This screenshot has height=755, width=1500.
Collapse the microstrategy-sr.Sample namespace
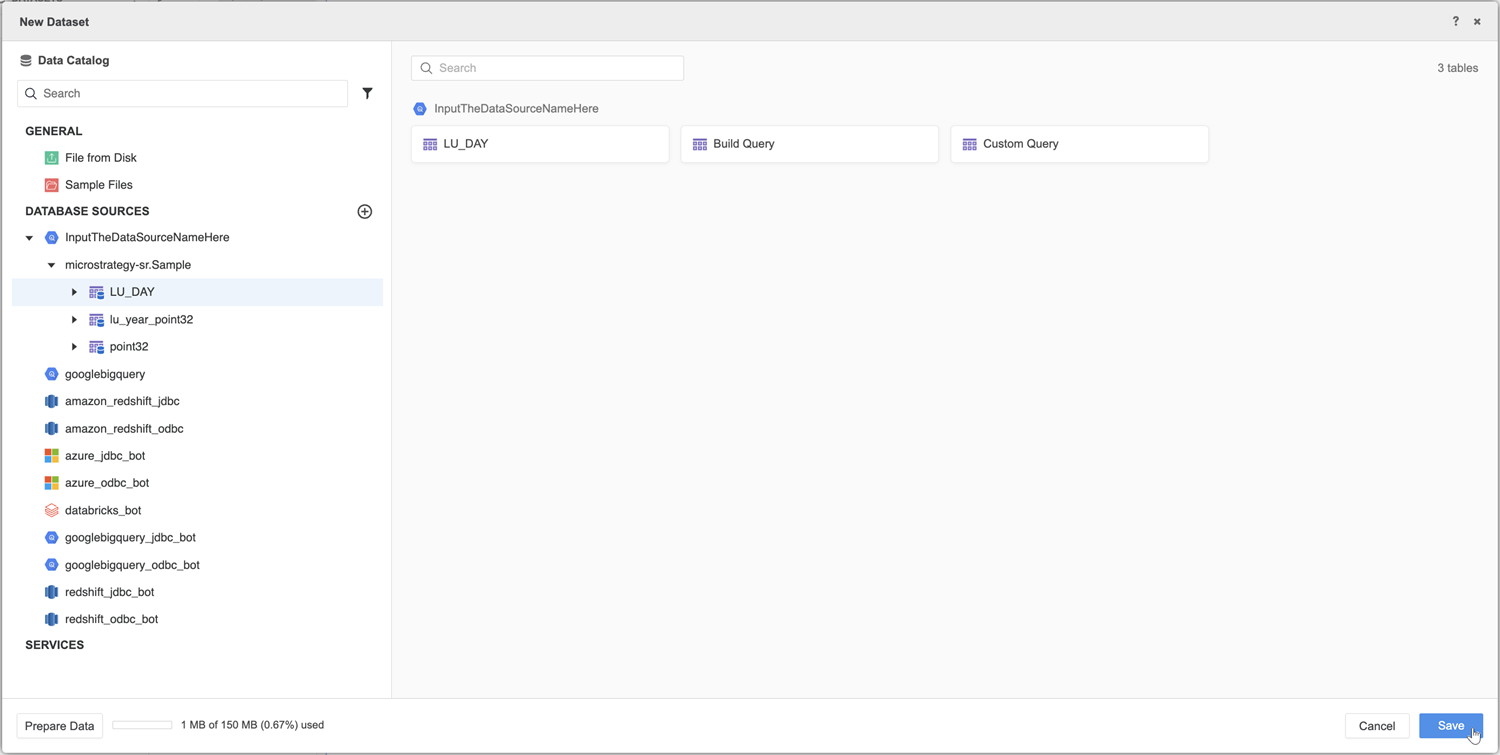(52, 265)
